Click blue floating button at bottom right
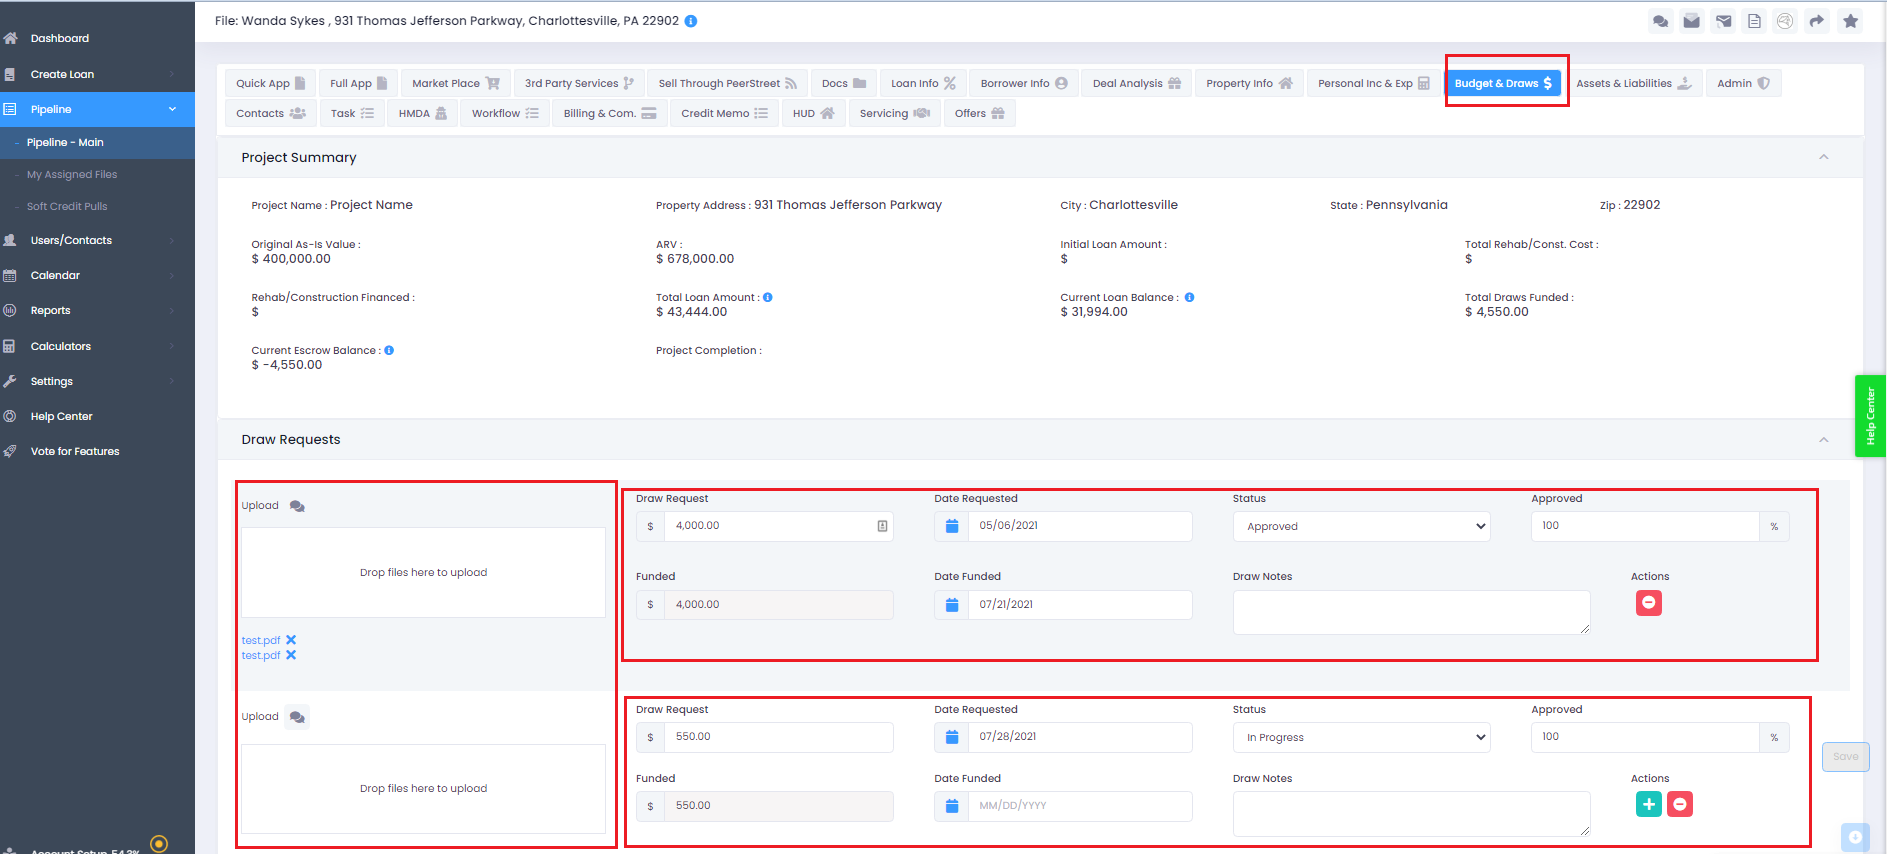This screenshot has height=854, width=1887. pyautogui.click(x=1855, y=837)
